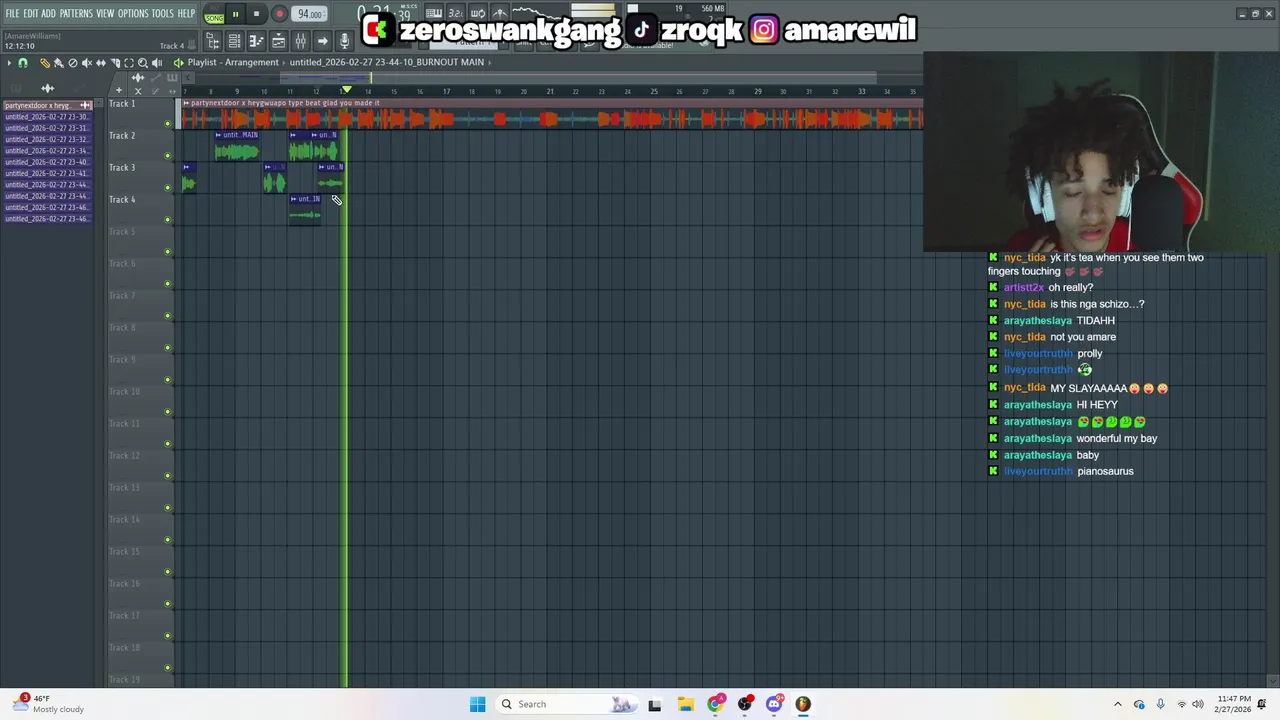Add new track with the plus button
Screen dimensions: 1280x720
pyautogui.click(x=119, y=91)
